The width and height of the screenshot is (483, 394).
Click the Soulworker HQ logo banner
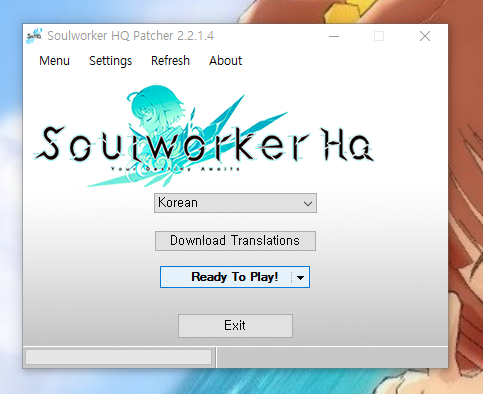click(204, 135)
